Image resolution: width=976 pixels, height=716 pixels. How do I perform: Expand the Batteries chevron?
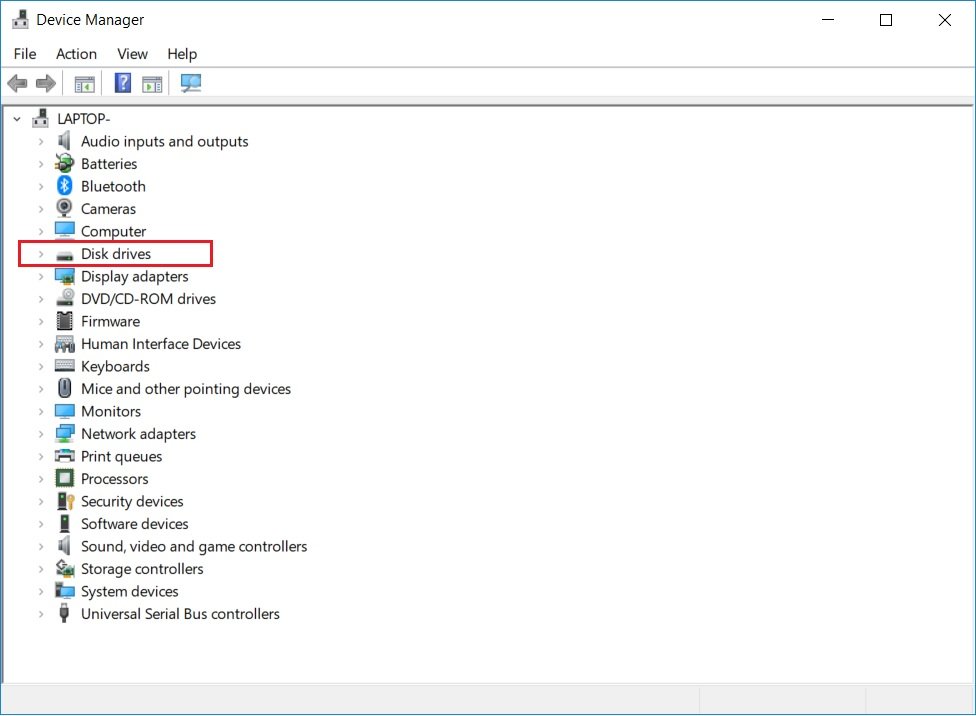point(40,164)
